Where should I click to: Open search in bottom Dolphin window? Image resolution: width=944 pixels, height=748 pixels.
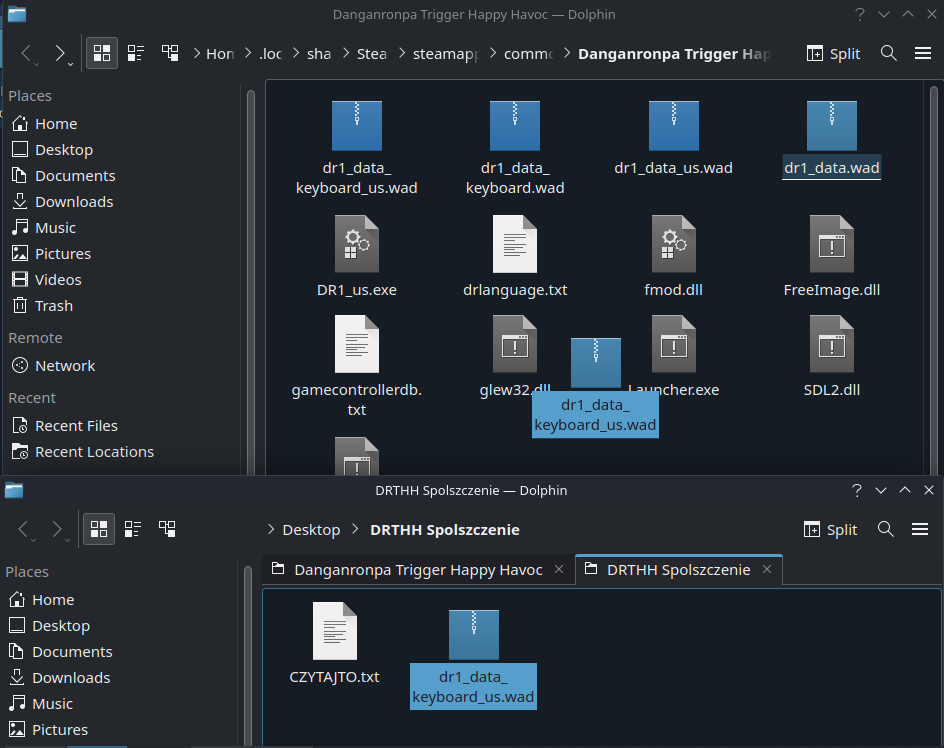coord(886,529)
